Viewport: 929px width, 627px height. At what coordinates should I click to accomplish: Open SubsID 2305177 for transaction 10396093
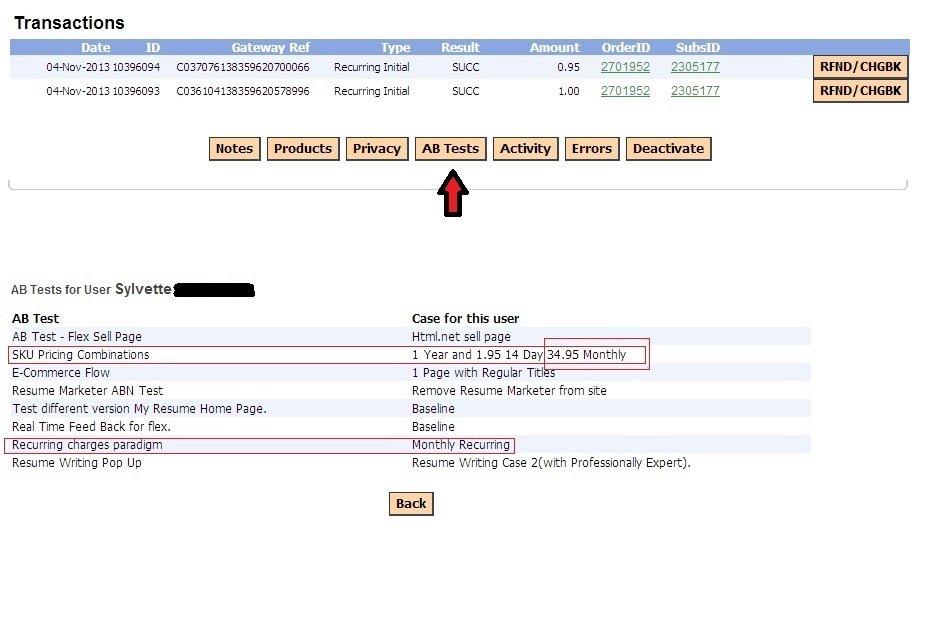coord(695,91)
